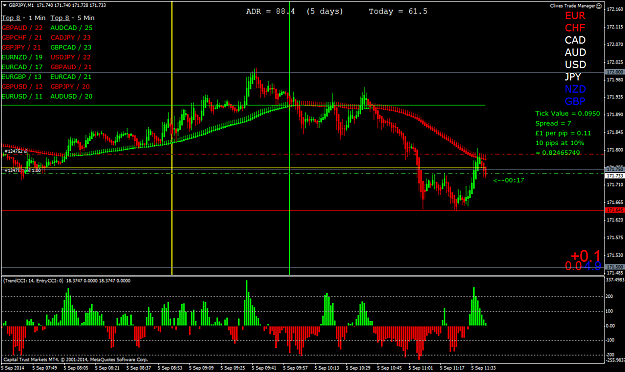Select the 'AUDUSD / 20' entry
Image resolution: width=625 pixels, height=372 pixels.
(71, 96)
